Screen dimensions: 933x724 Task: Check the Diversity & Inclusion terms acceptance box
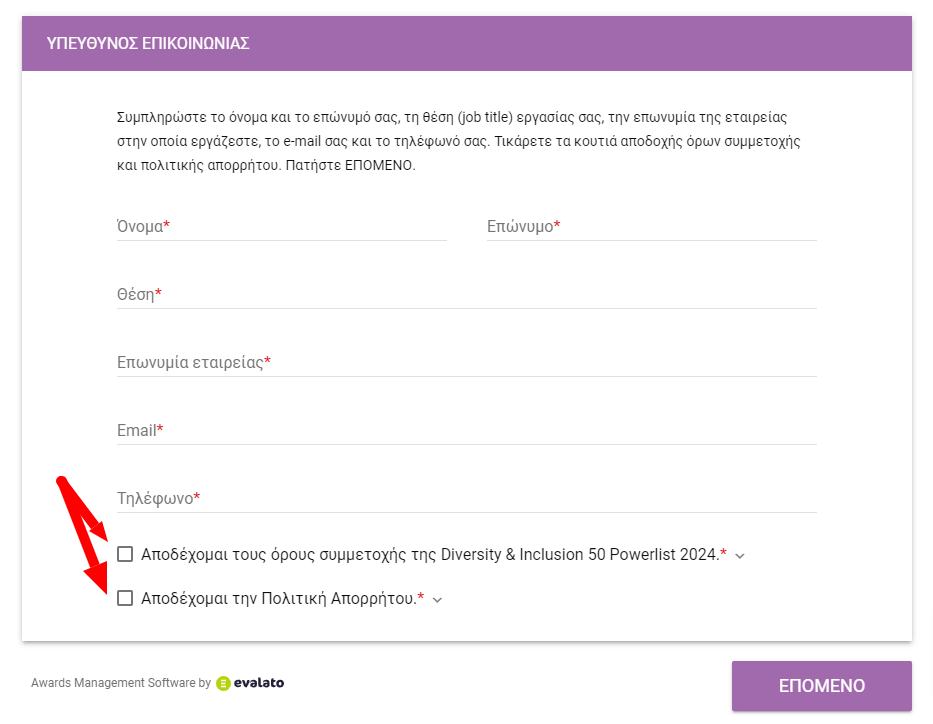point(125,554)
